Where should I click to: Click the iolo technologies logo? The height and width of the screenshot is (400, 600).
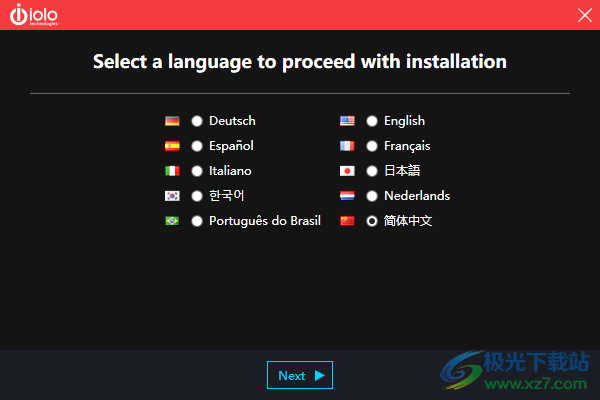[x=34, y=15]
